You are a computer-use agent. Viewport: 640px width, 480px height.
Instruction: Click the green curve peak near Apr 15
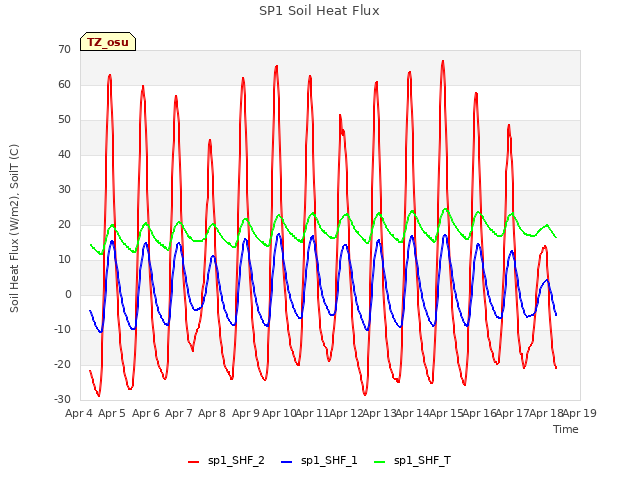(x=445, y=209)
